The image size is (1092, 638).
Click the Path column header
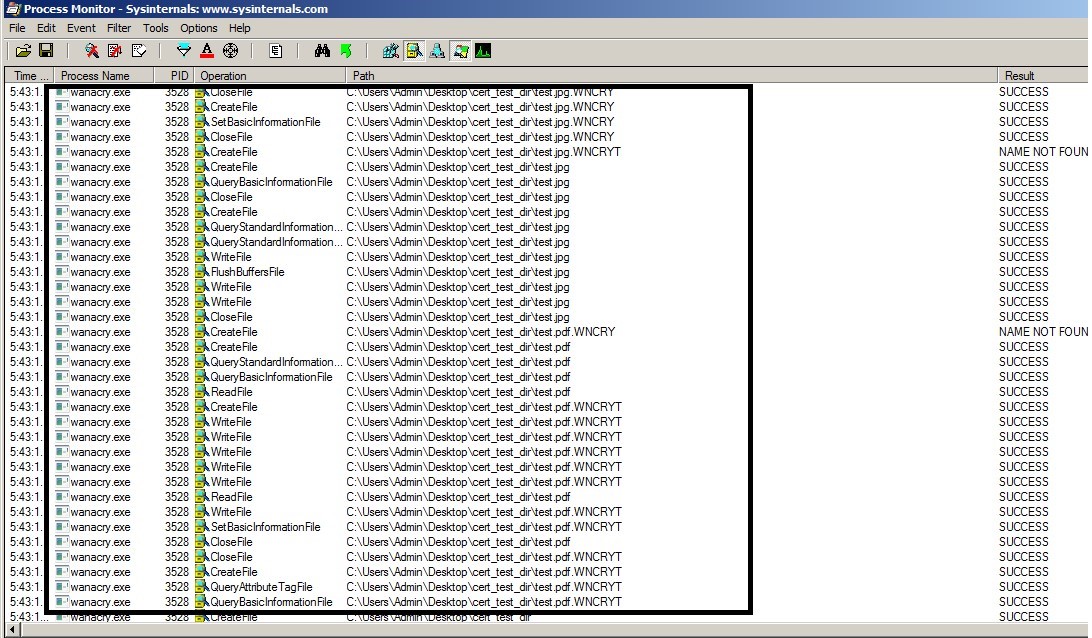click(x=672, y=76)
